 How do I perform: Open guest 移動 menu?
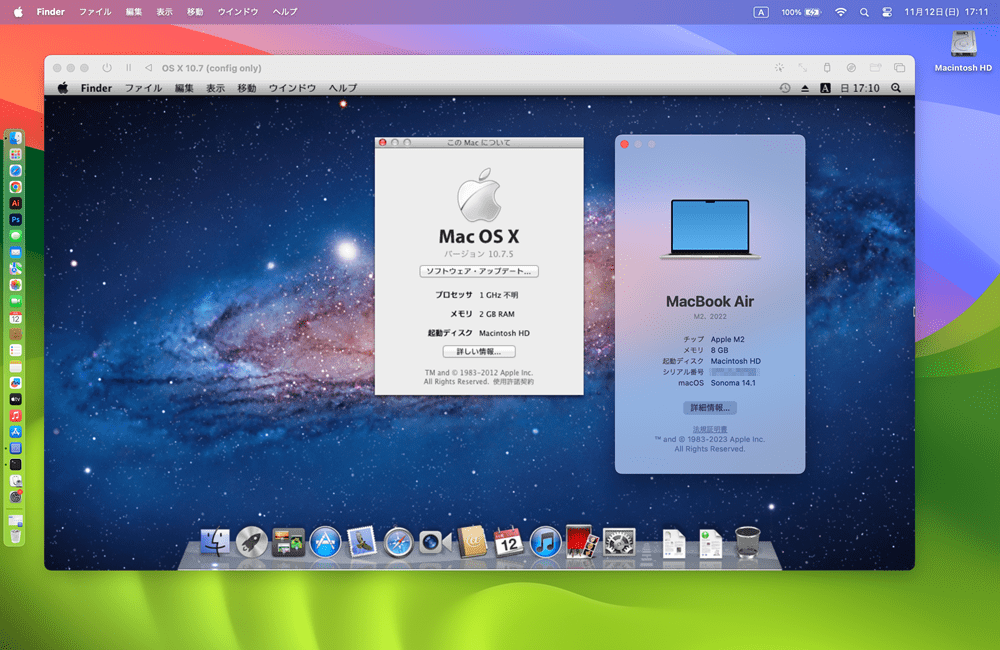click(x=246, y=88)
